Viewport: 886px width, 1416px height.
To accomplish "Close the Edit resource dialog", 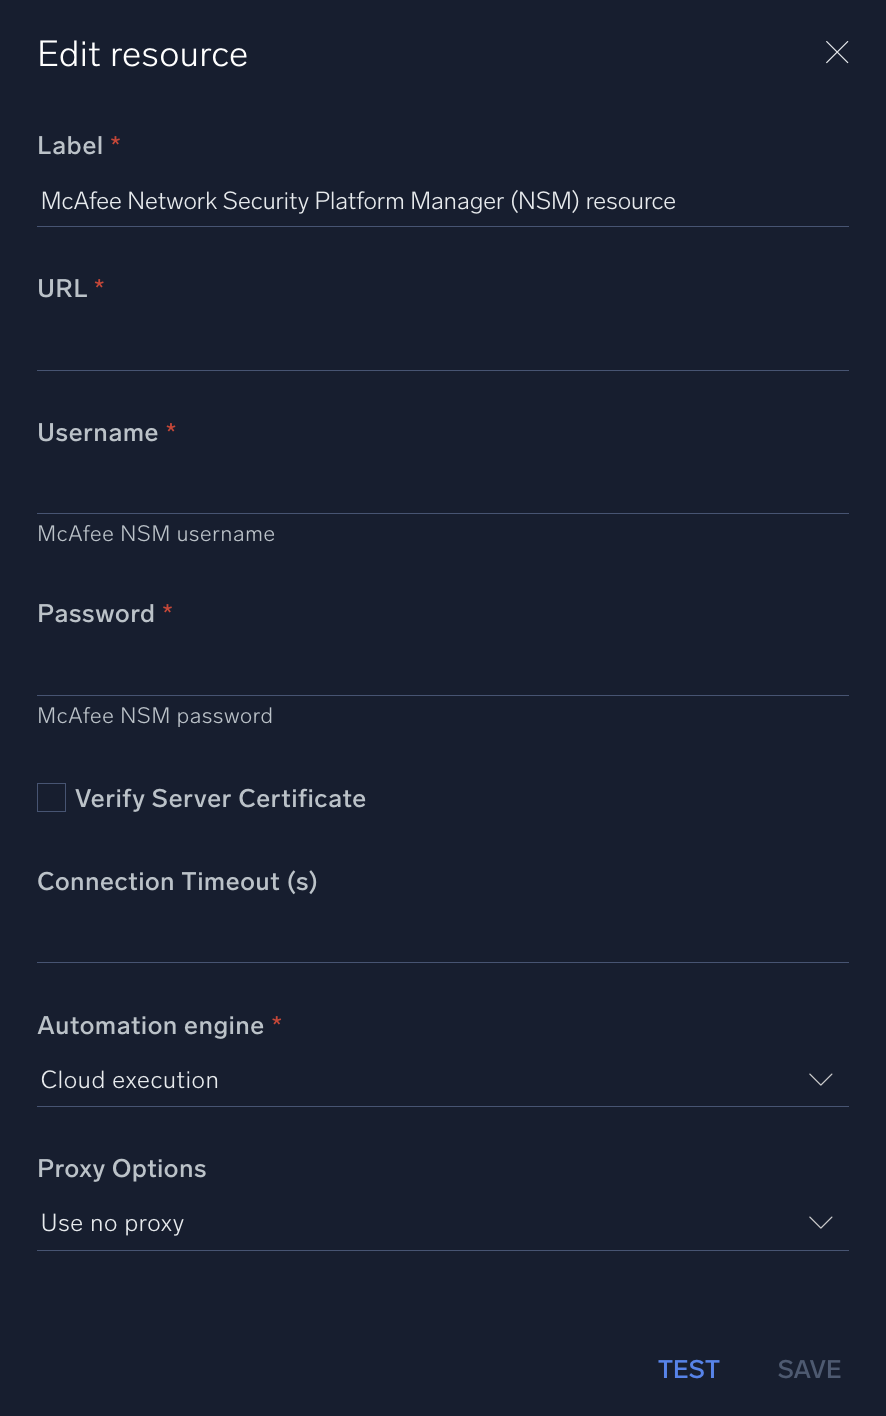I will 836,52.
